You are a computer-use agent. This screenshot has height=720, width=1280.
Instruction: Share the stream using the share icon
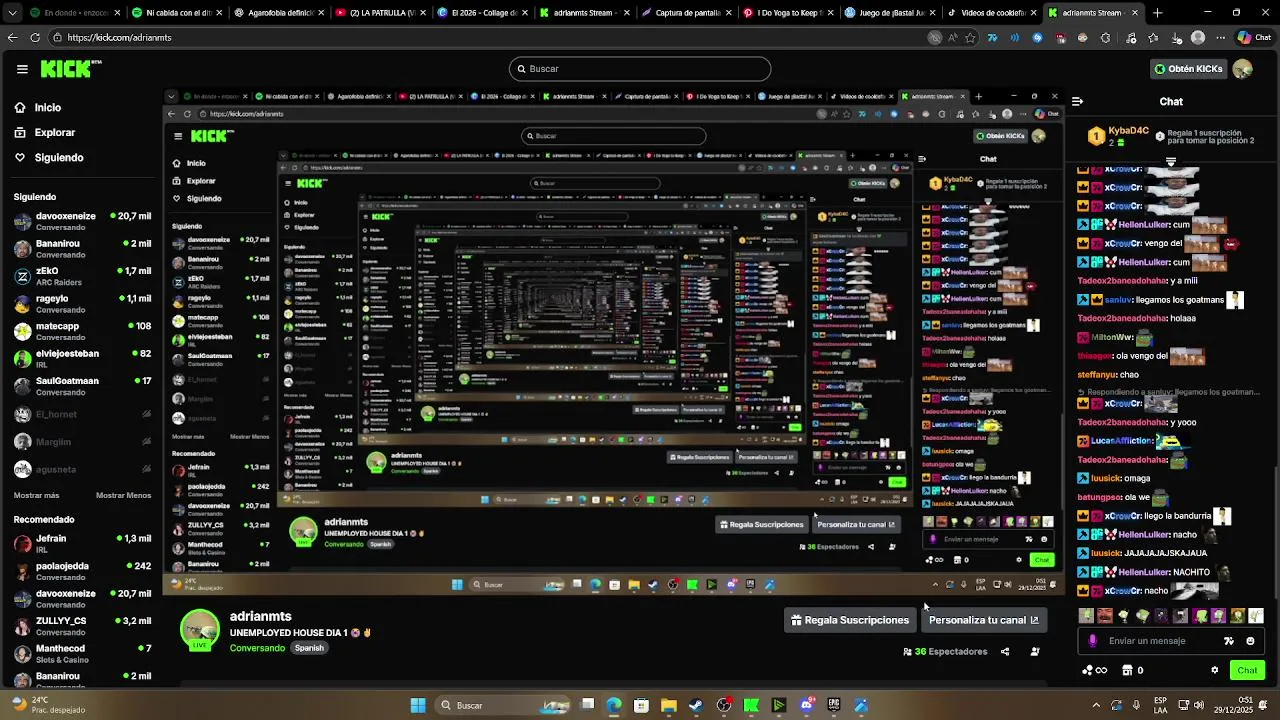point(1005,652)
